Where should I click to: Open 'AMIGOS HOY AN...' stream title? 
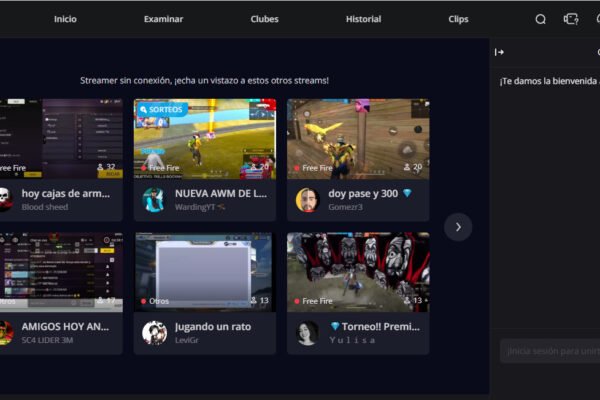click(x=65, y=327)
